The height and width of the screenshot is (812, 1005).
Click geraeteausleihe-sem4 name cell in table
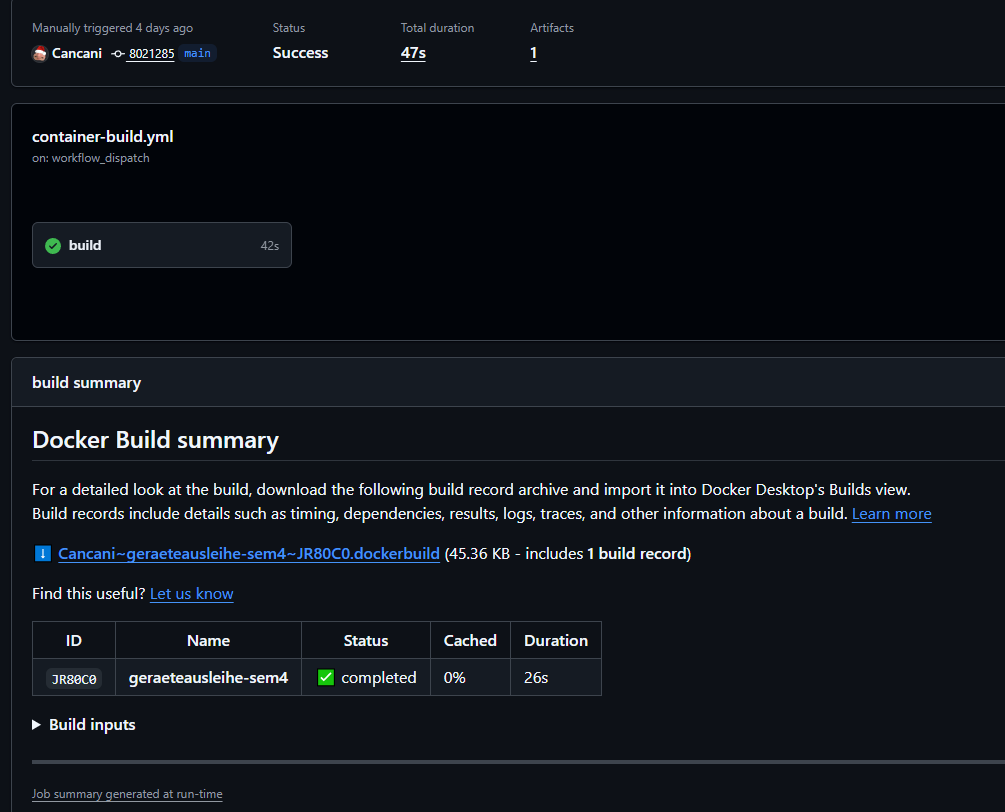pyautogui.click(x=208, y=677)
